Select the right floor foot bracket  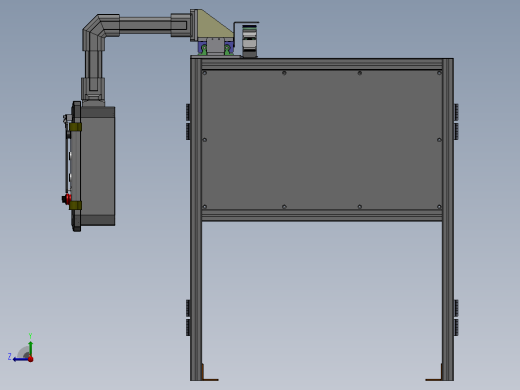434,373
